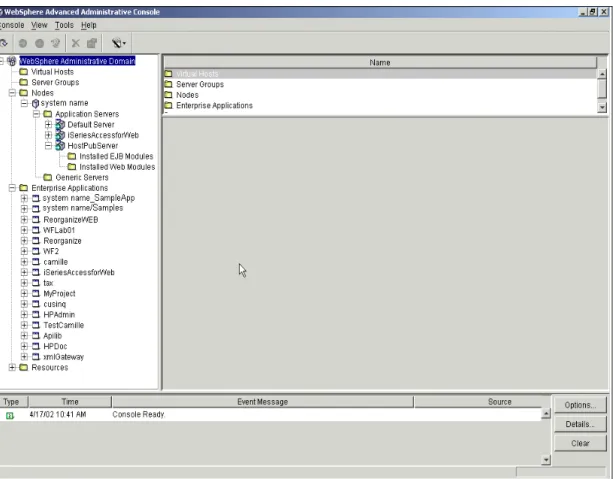The height and width of the screenshot is (479, 613).
Task: Open the Tools menu
Action: point(64,25)
